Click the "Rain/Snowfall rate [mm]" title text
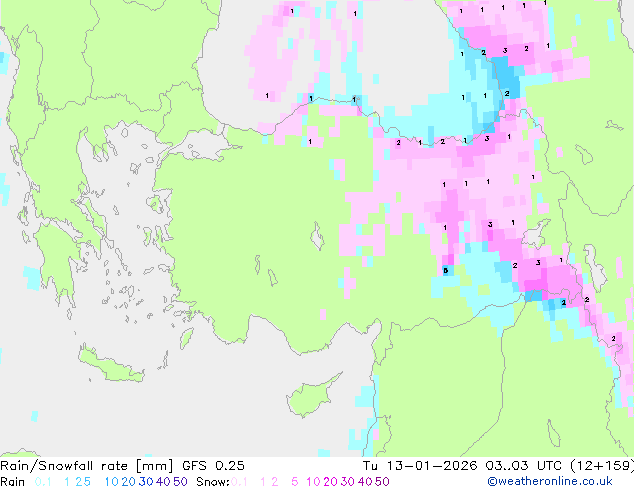Image resolution: width=634 pixels, height=490 pixels. [x=87, y=466]
